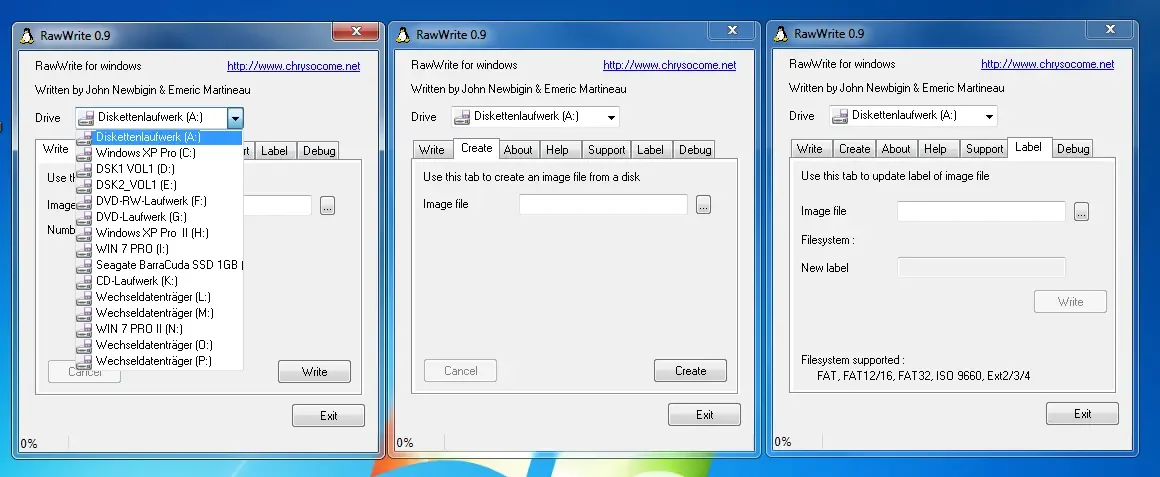The image size is (1160, 477).
Task: Select Seagate BarraCuda SSD 1GB drive
Action: click(158, 265)
